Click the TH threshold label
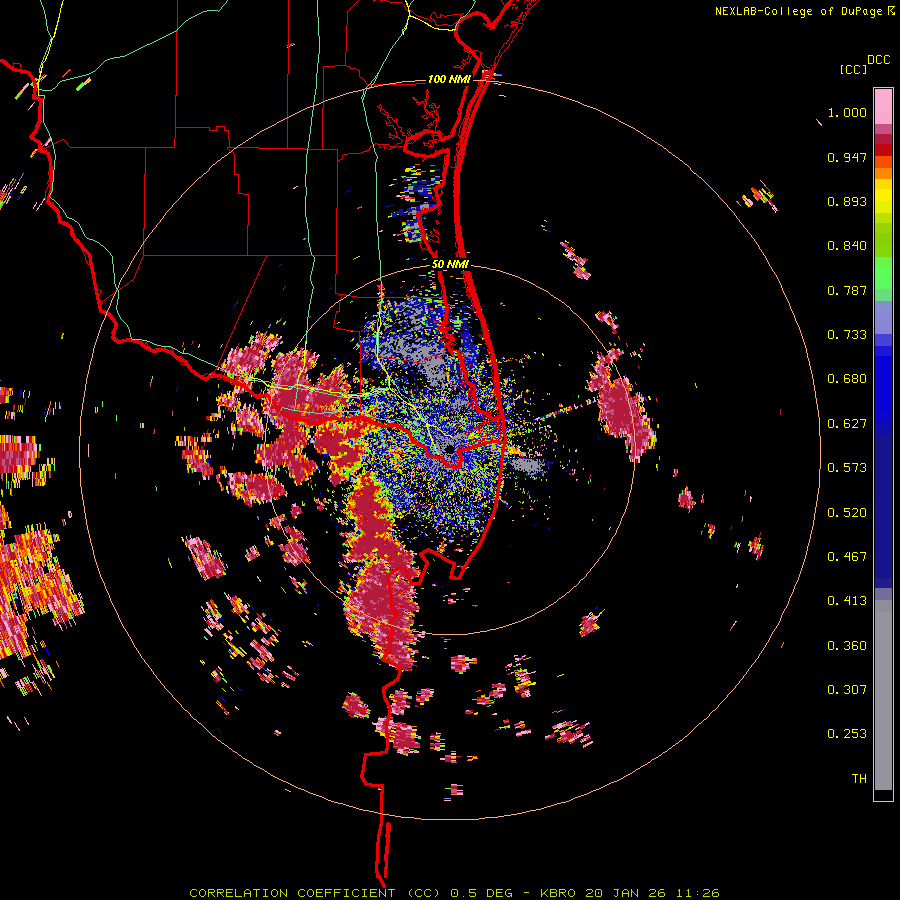 click(x=859, y=779)
